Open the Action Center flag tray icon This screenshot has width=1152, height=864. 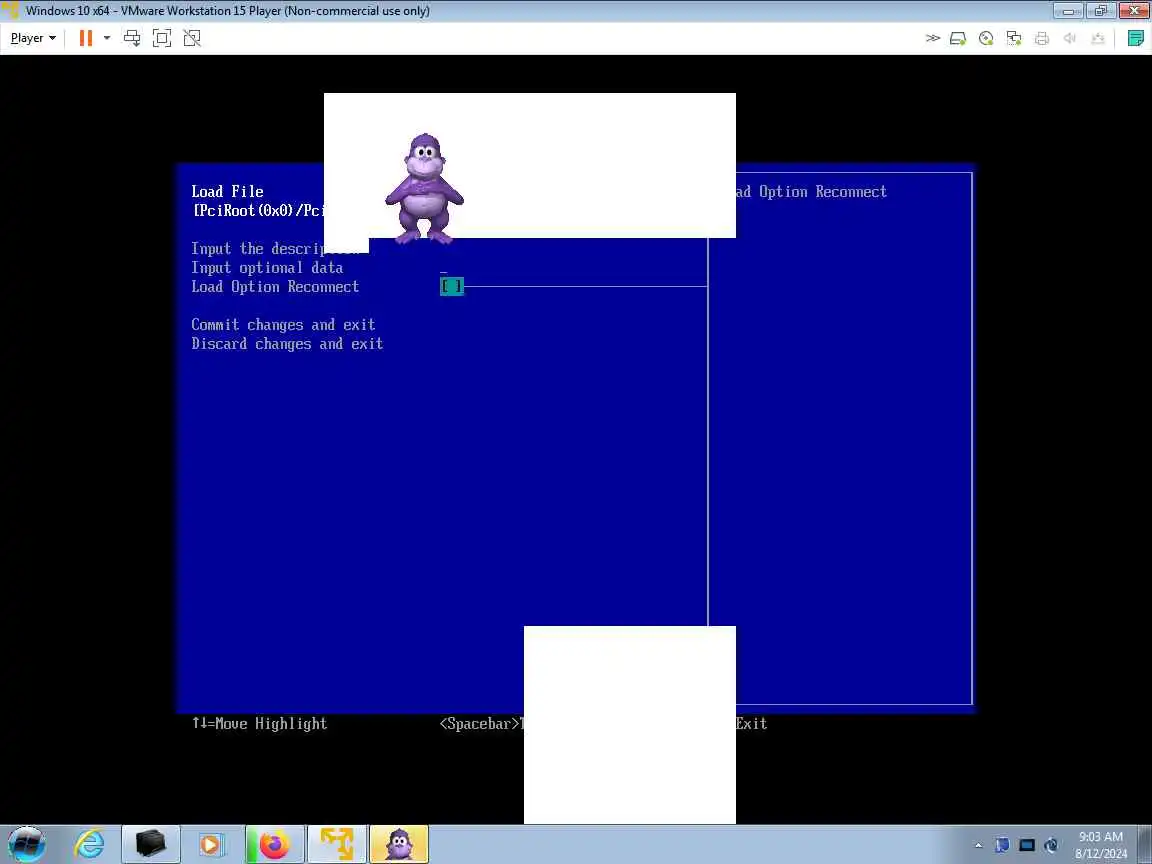(1002, 845)
